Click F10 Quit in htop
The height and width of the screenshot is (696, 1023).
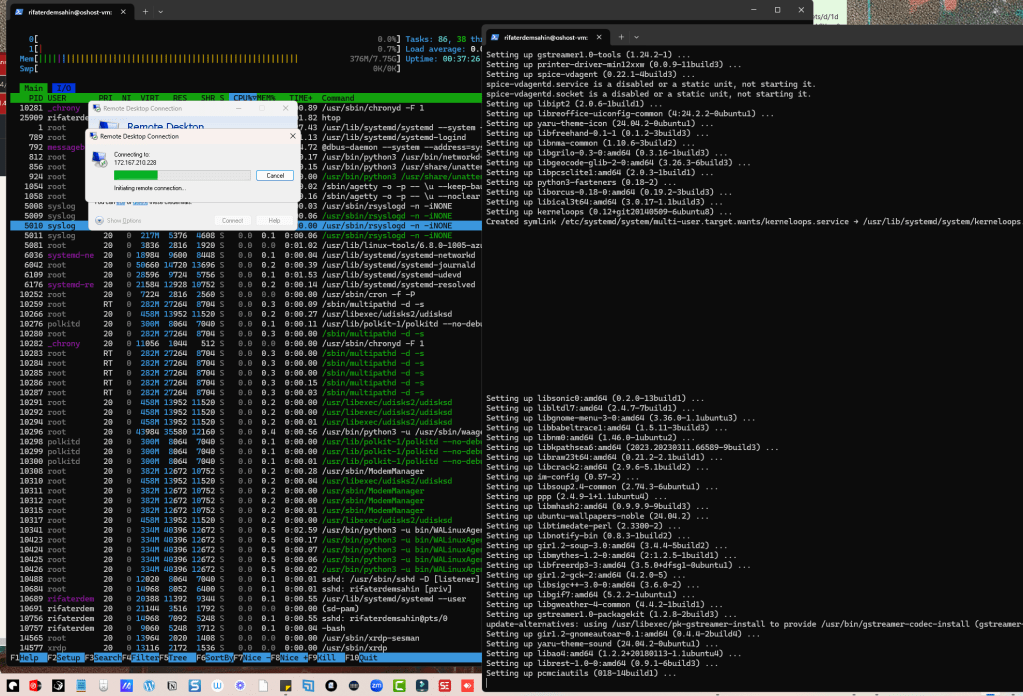click(361, 658)
